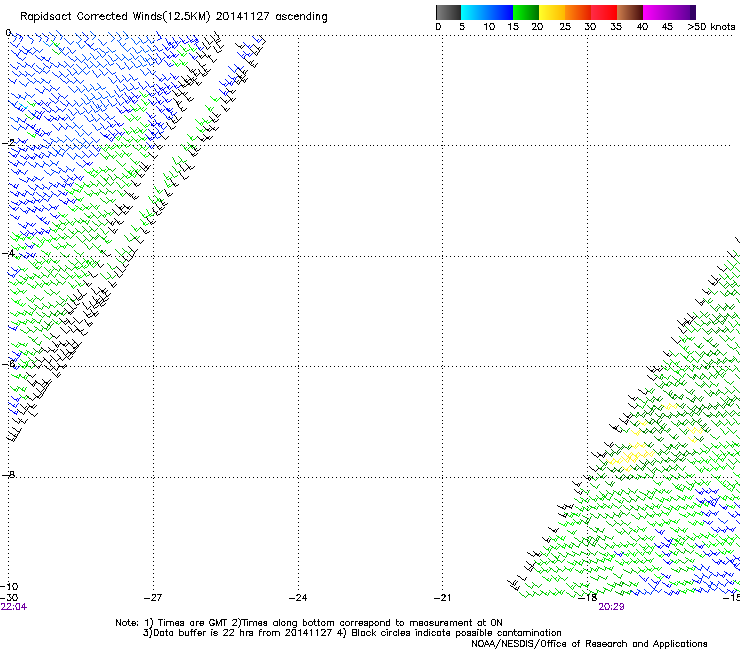Click the "-21" longitude axis label

click(x=443, y=598)
